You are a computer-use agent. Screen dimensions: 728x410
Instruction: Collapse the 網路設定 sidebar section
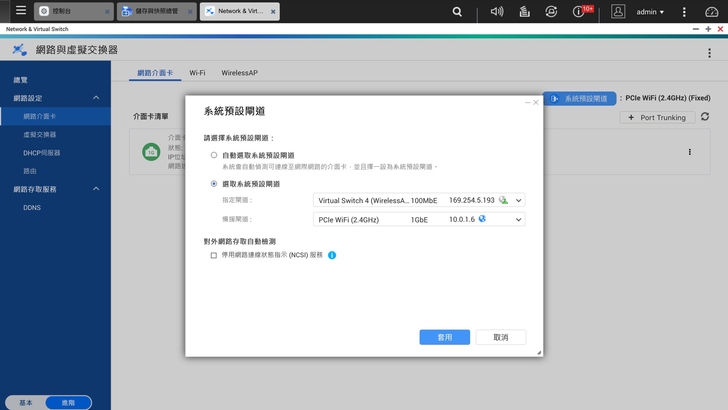click(96, 98)
